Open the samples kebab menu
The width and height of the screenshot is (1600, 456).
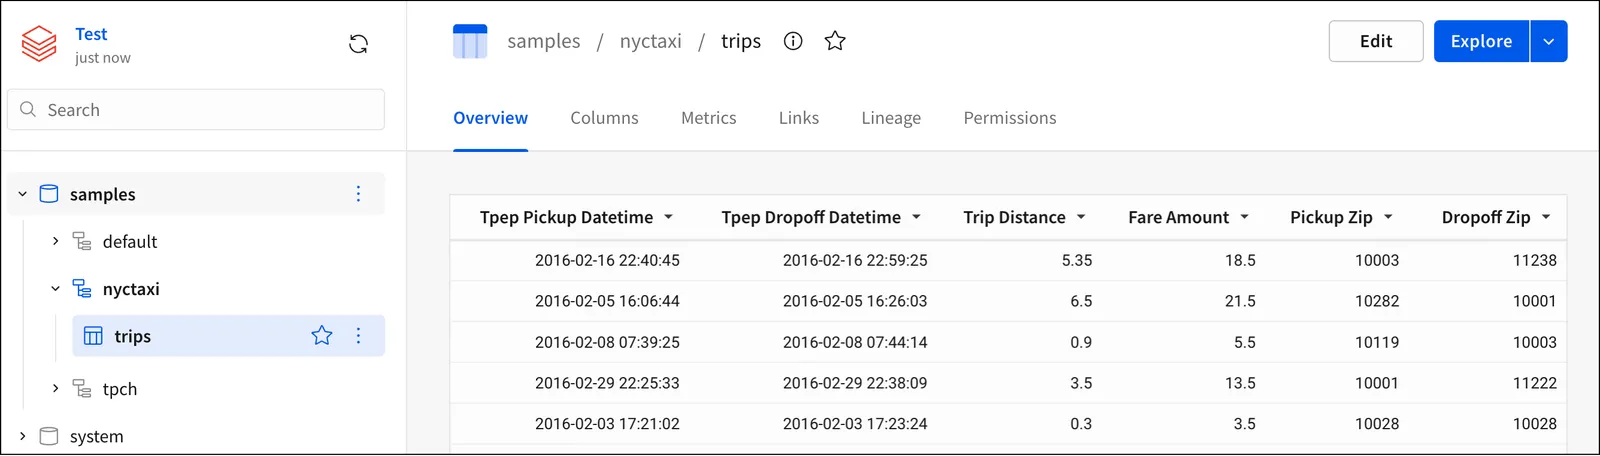pyautogui.click(x=358, y=194)
